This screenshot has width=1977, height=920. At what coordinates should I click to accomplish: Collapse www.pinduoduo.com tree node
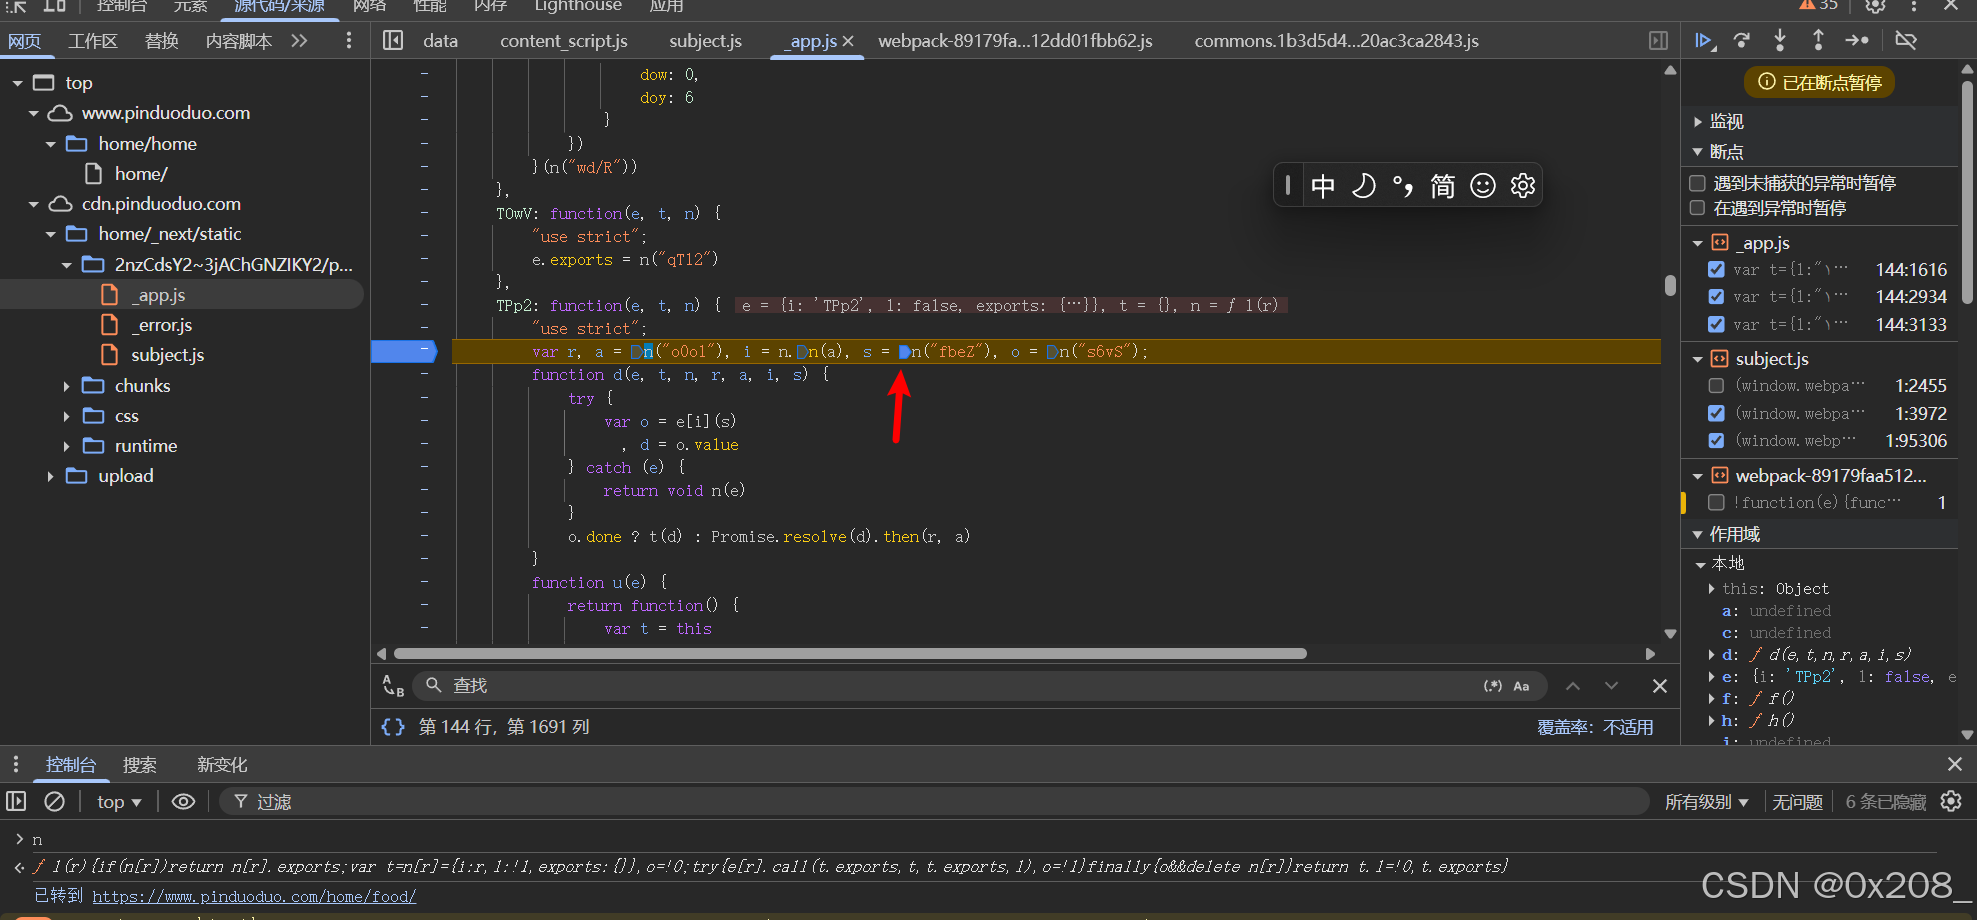pos(33,113)
